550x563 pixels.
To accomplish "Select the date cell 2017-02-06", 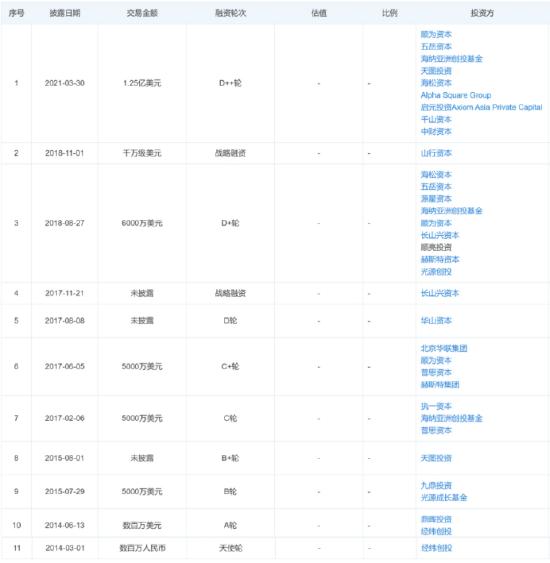I will 65,418.
